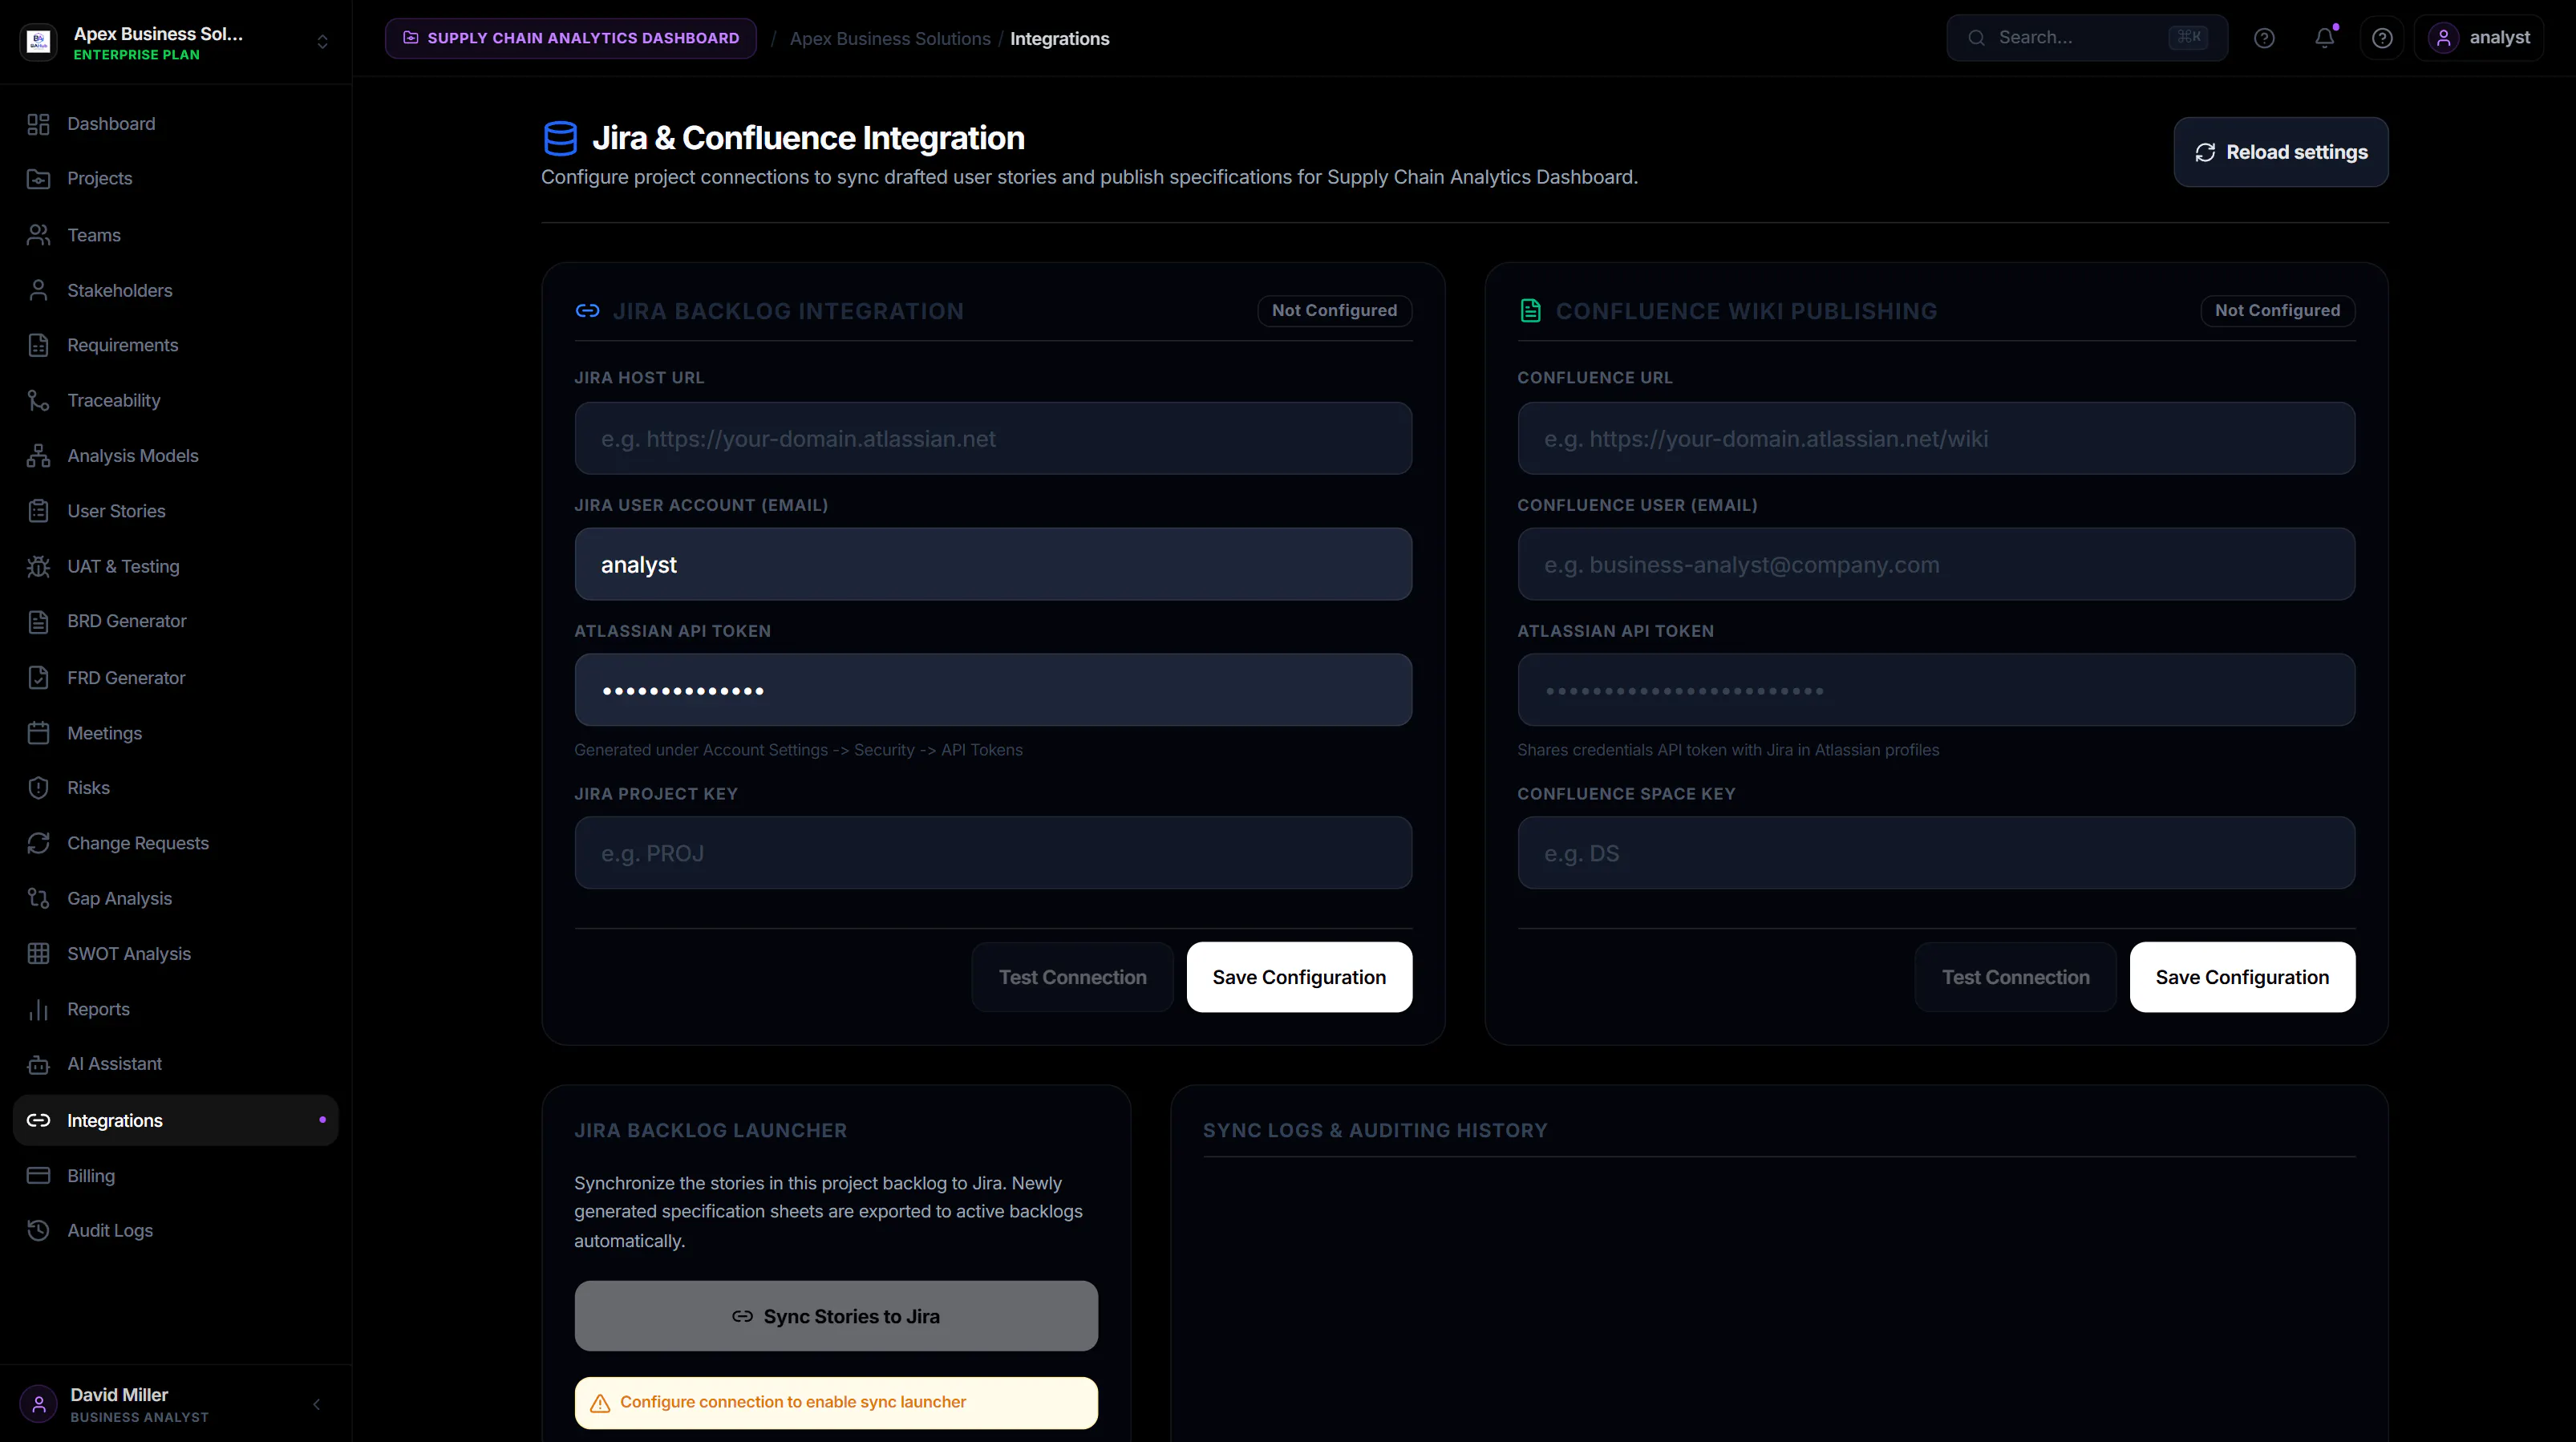Image resolution: width=2576 pixels, height=1442 pixels.
Task: Click the Jira User Account email field
Action: 993,564
